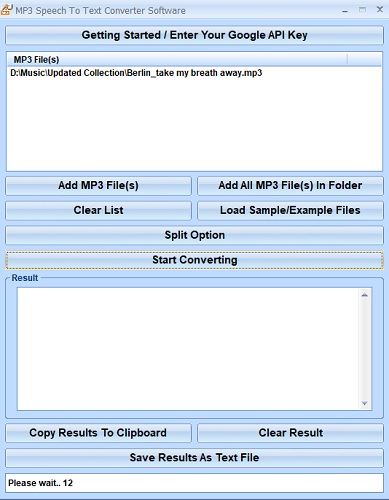Close the MP3 Speech To Text Converter window
The image size is (389, 500).
coord(380,10)
